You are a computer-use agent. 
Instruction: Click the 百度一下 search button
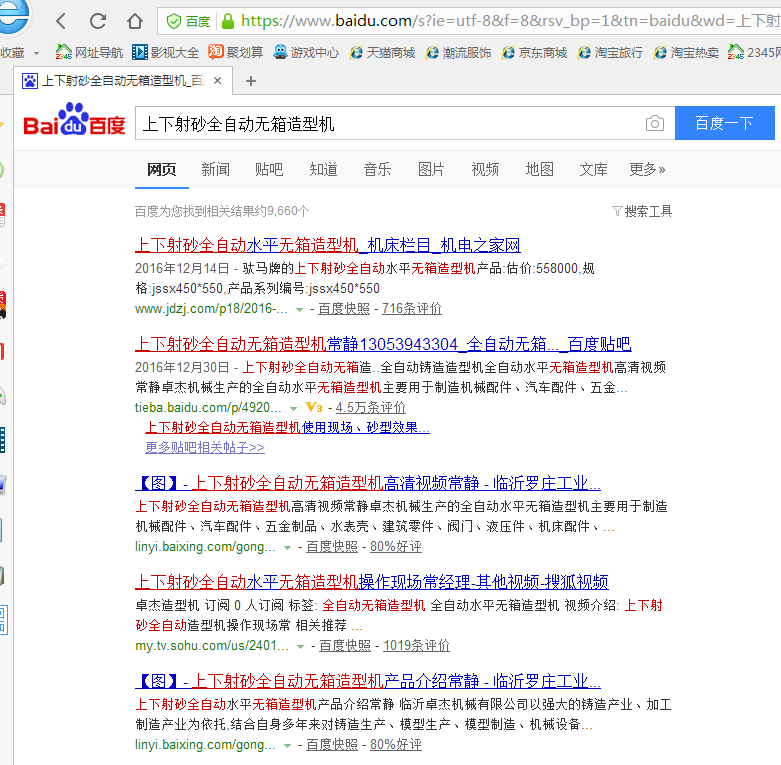coord(724,123)
